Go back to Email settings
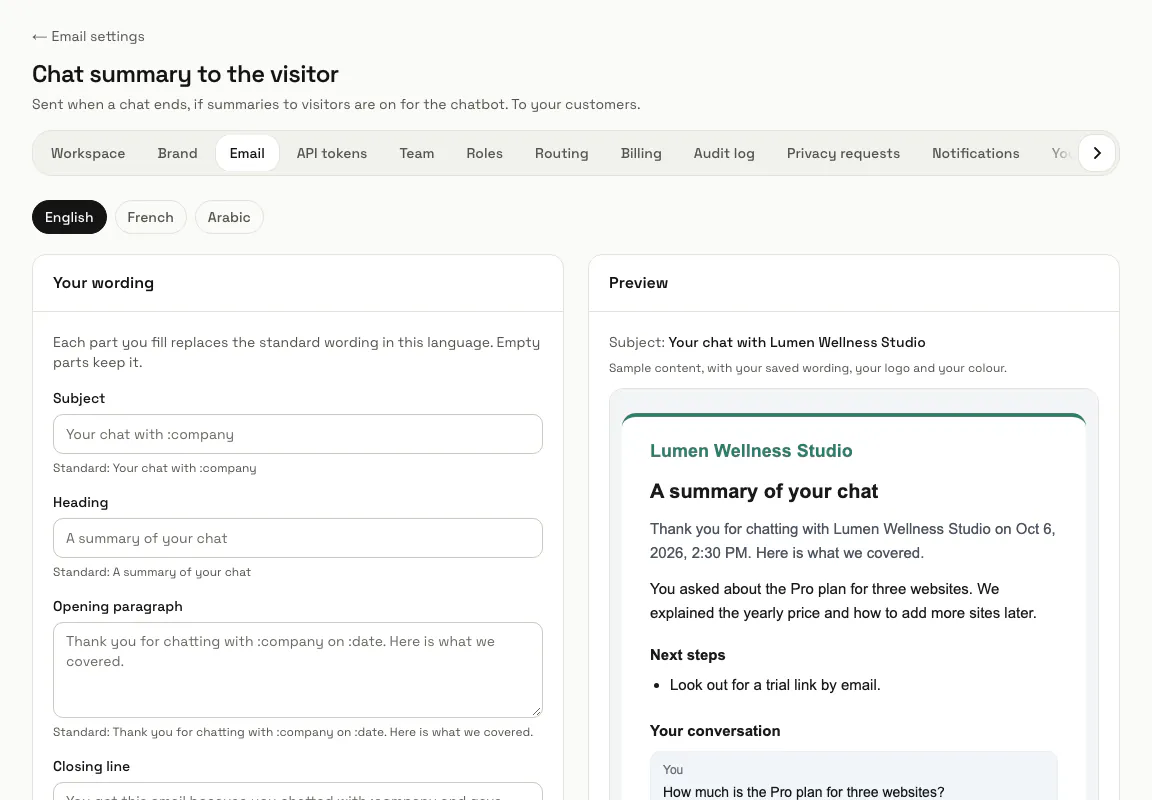Screen dimensions: 1152x800 point(88,36)
